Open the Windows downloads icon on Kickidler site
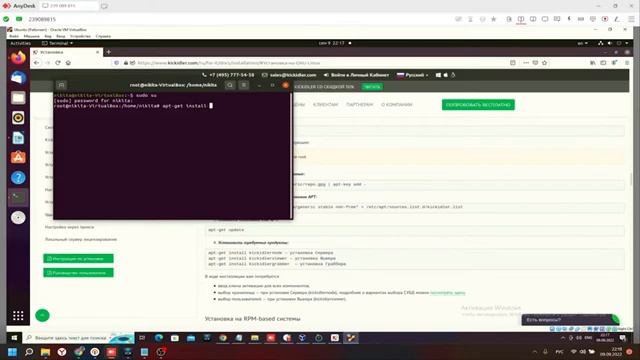Screen dimensions: 640x360 (438, 75)
